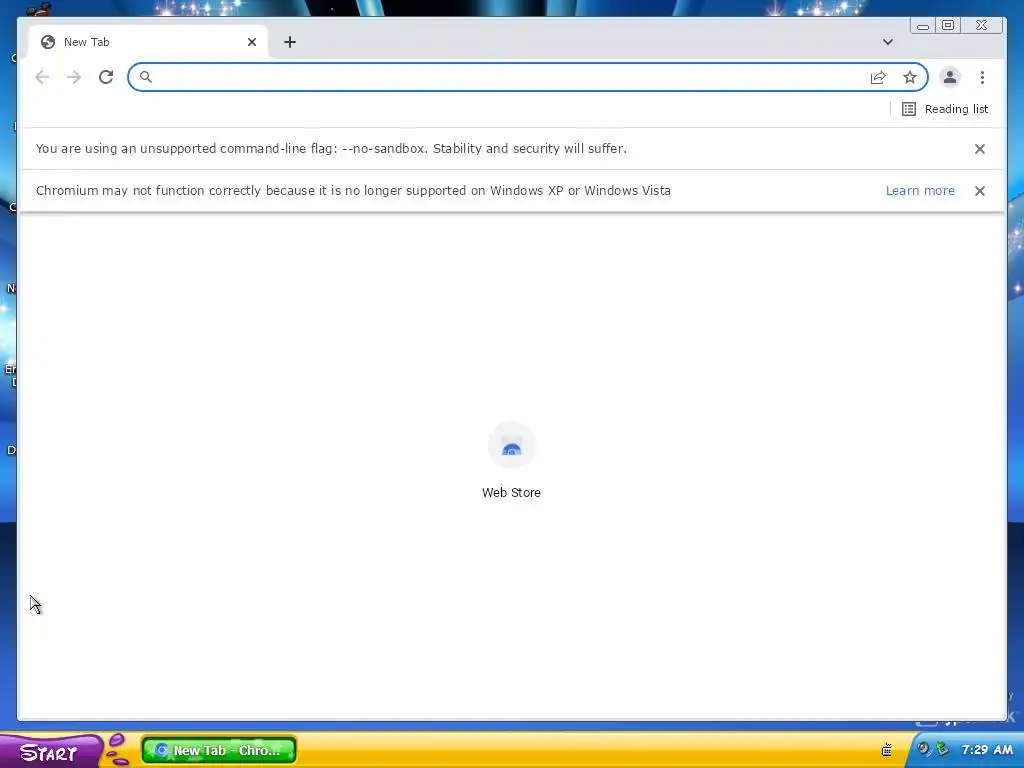Open the three-dot Chromium menu

pyautogui.click(x=982, y=77)
